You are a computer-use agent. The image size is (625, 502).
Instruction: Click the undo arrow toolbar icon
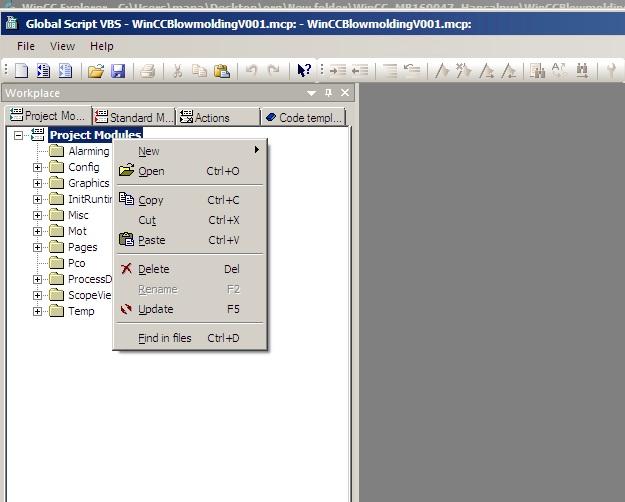tap(252, 71)
